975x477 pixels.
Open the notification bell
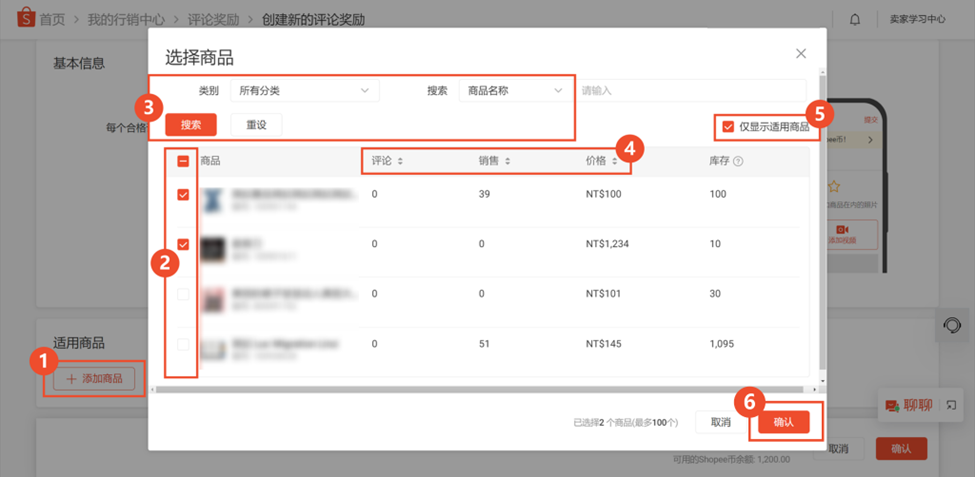pos(854,19)
